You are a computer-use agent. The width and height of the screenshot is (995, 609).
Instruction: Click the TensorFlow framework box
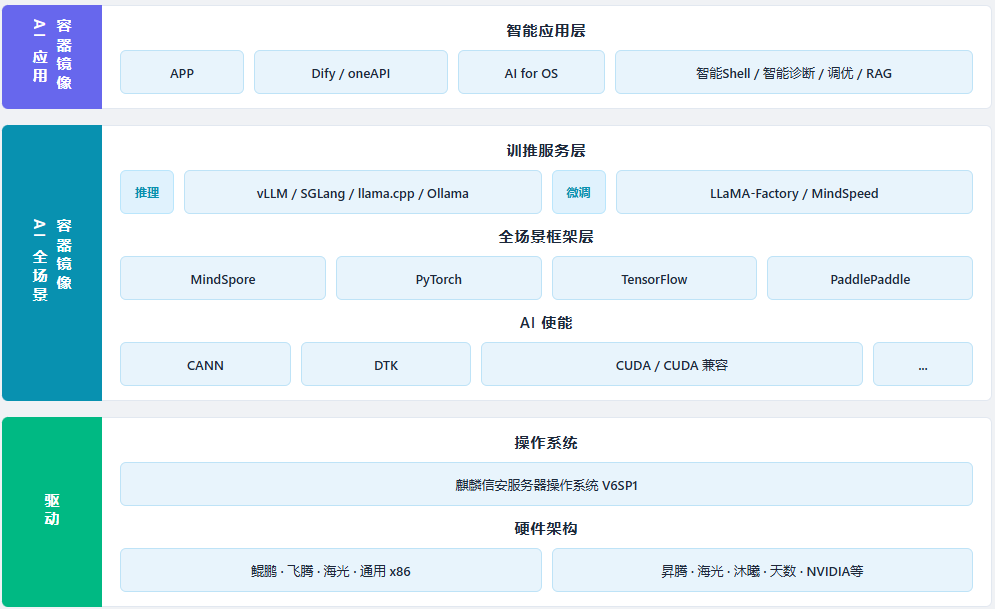coord(654,278)
